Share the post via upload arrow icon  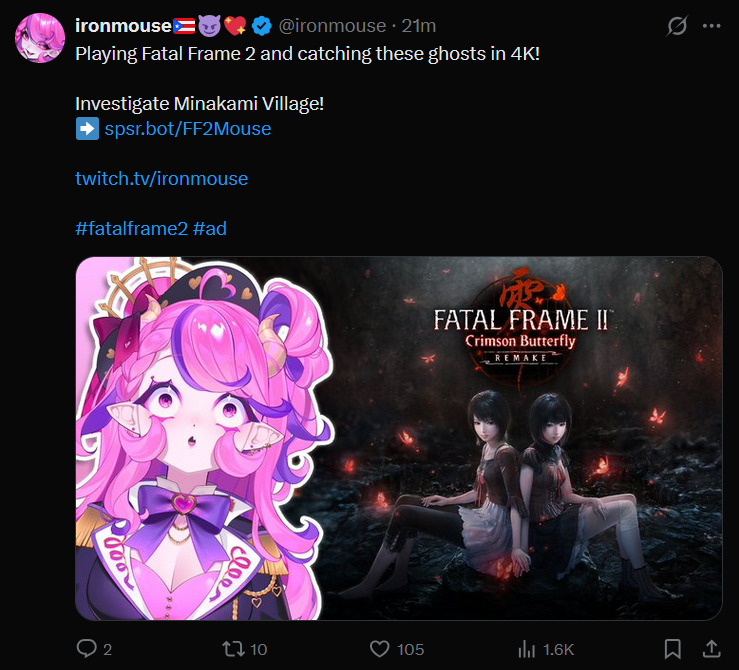click(712, 648)
